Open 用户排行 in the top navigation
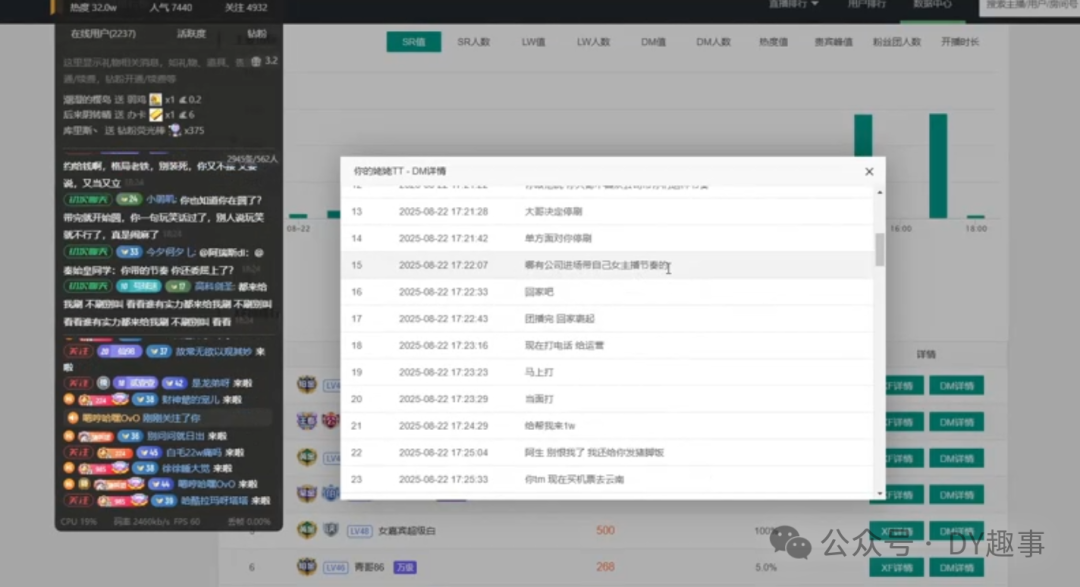This screenshot has width=1080, height=587. click(866, 4)
